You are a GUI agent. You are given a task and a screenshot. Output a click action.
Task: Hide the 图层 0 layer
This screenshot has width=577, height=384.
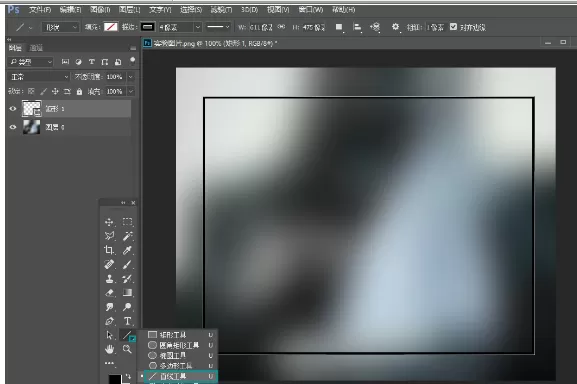coord(13,127)
